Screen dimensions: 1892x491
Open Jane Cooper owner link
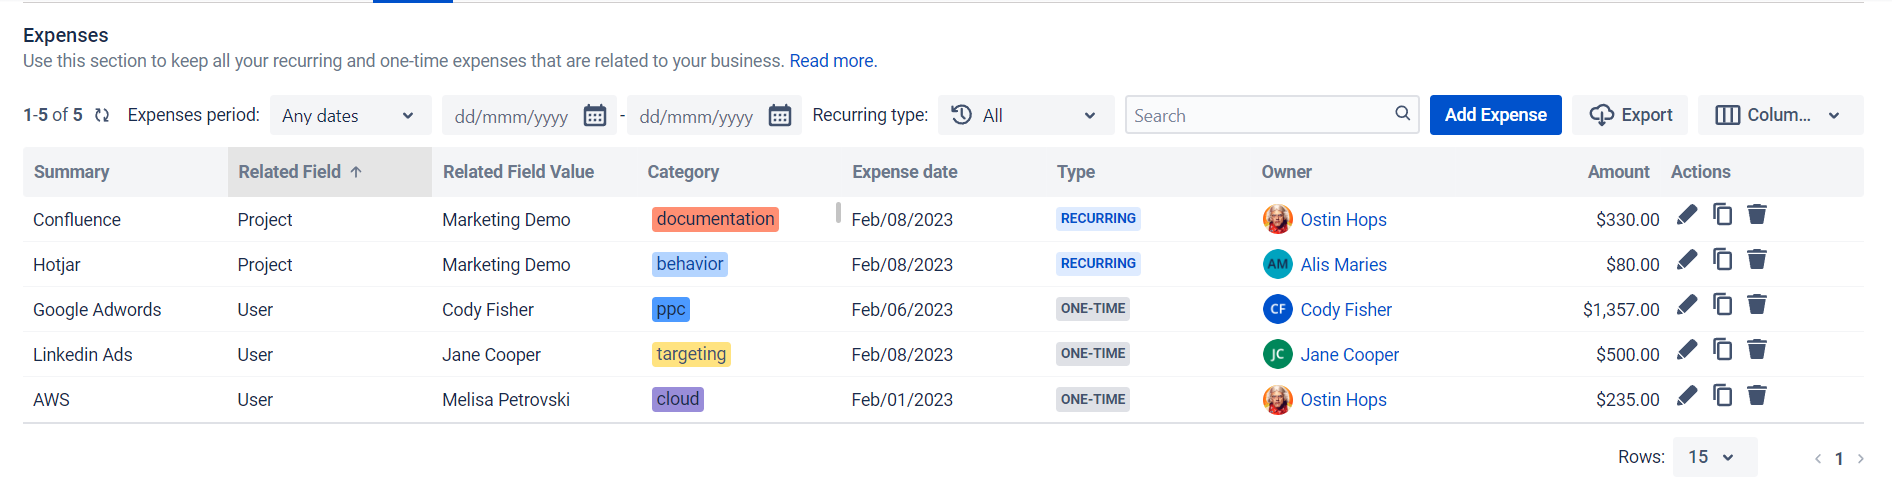pyautogui.click(x=1349, y=355)
